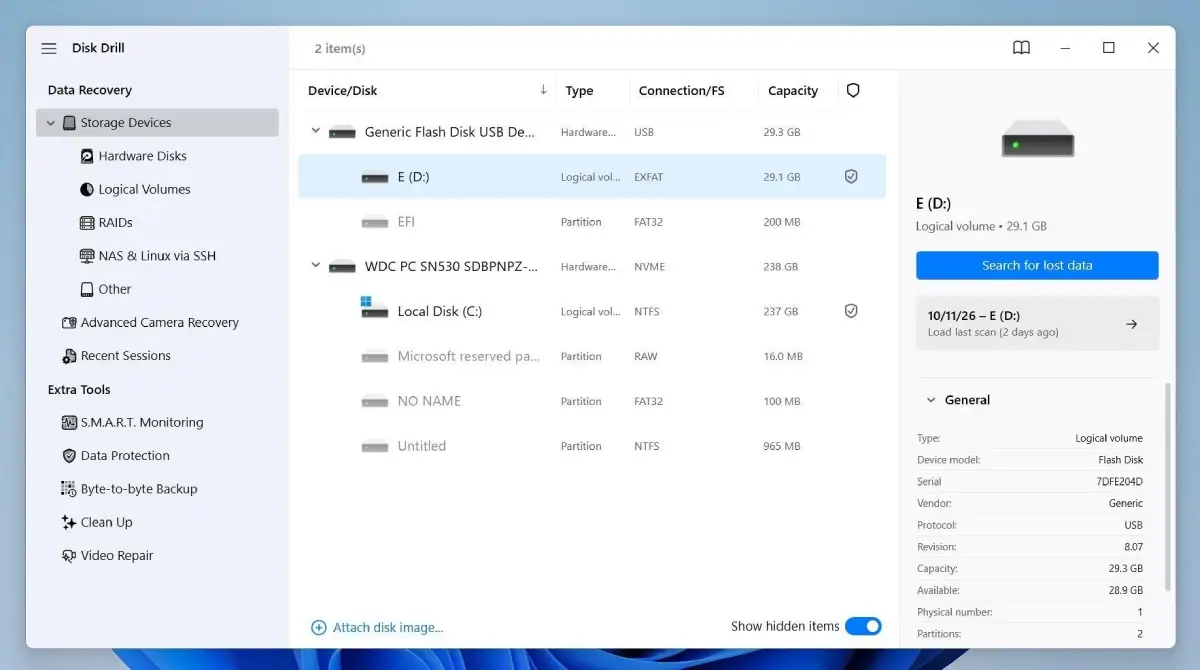This screenshot has height=670, width=1200.
Task: Click the Clean Up sparkle icon
Action: (69, 522)
